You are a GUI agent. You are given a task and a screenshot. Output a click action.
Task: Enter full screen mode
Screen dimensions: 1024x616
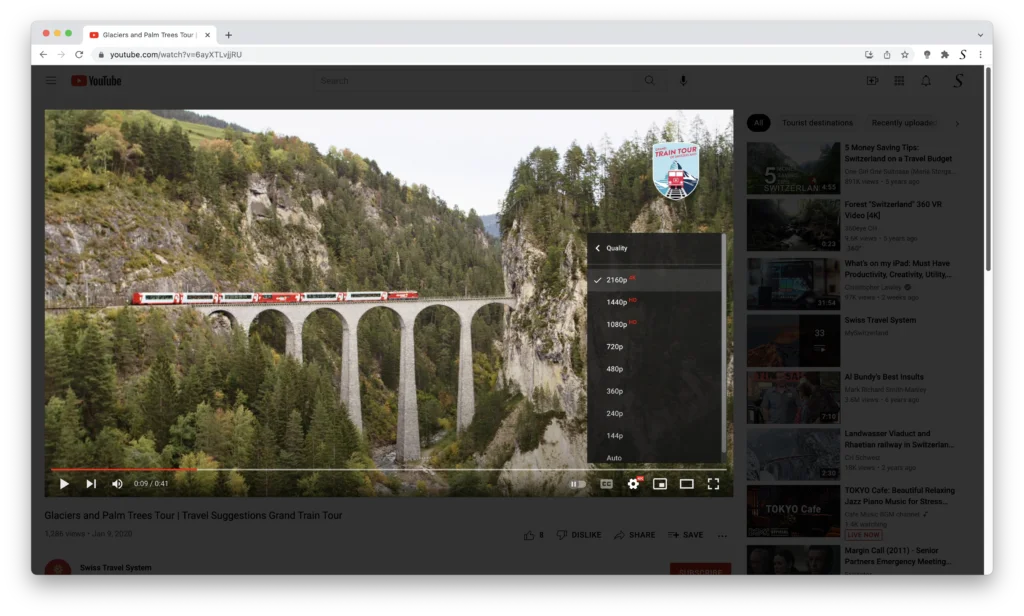(x=713, y=484)
